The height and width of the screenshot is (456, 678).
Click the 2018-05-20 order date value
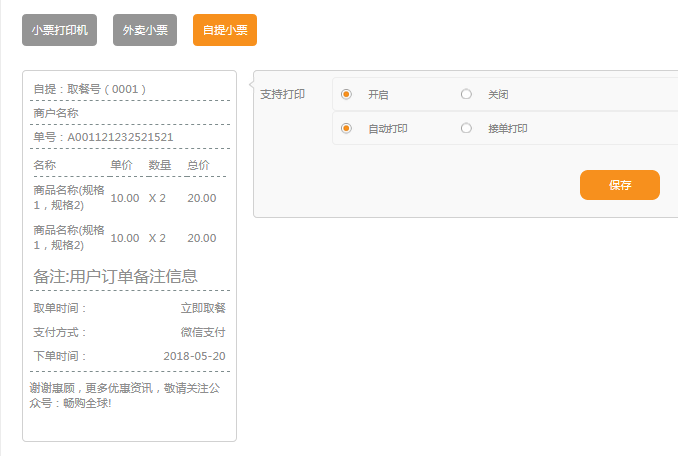194,356
